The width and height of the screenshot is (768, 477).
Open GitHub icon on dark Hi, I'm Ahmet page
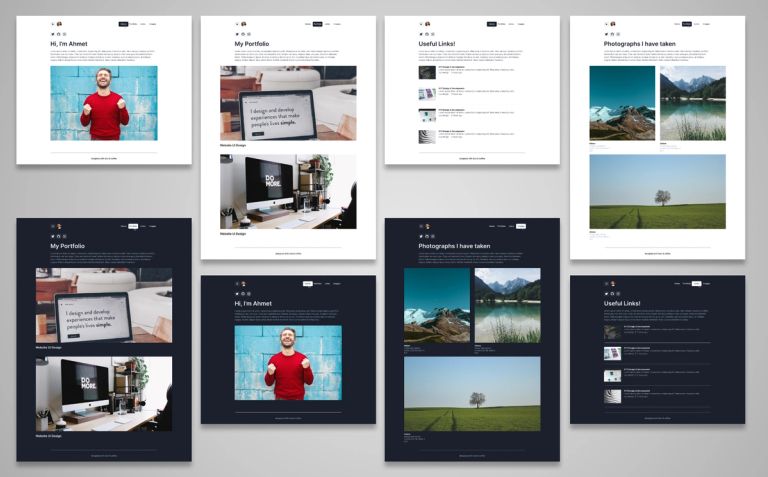click(243, 294)
